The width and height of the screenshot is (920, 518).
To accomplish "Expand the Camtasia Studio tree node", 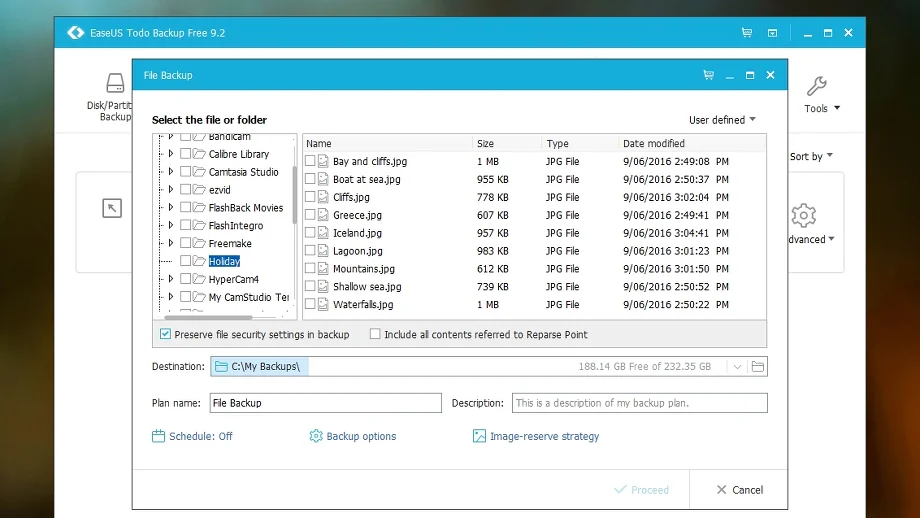I will pos(171,171).
